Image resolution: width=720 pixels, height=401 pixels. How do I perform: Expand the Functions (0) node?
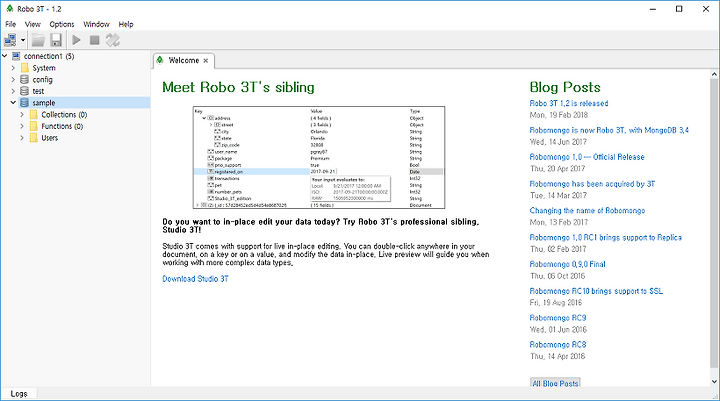pyautogui.click(x=22, y=126)
